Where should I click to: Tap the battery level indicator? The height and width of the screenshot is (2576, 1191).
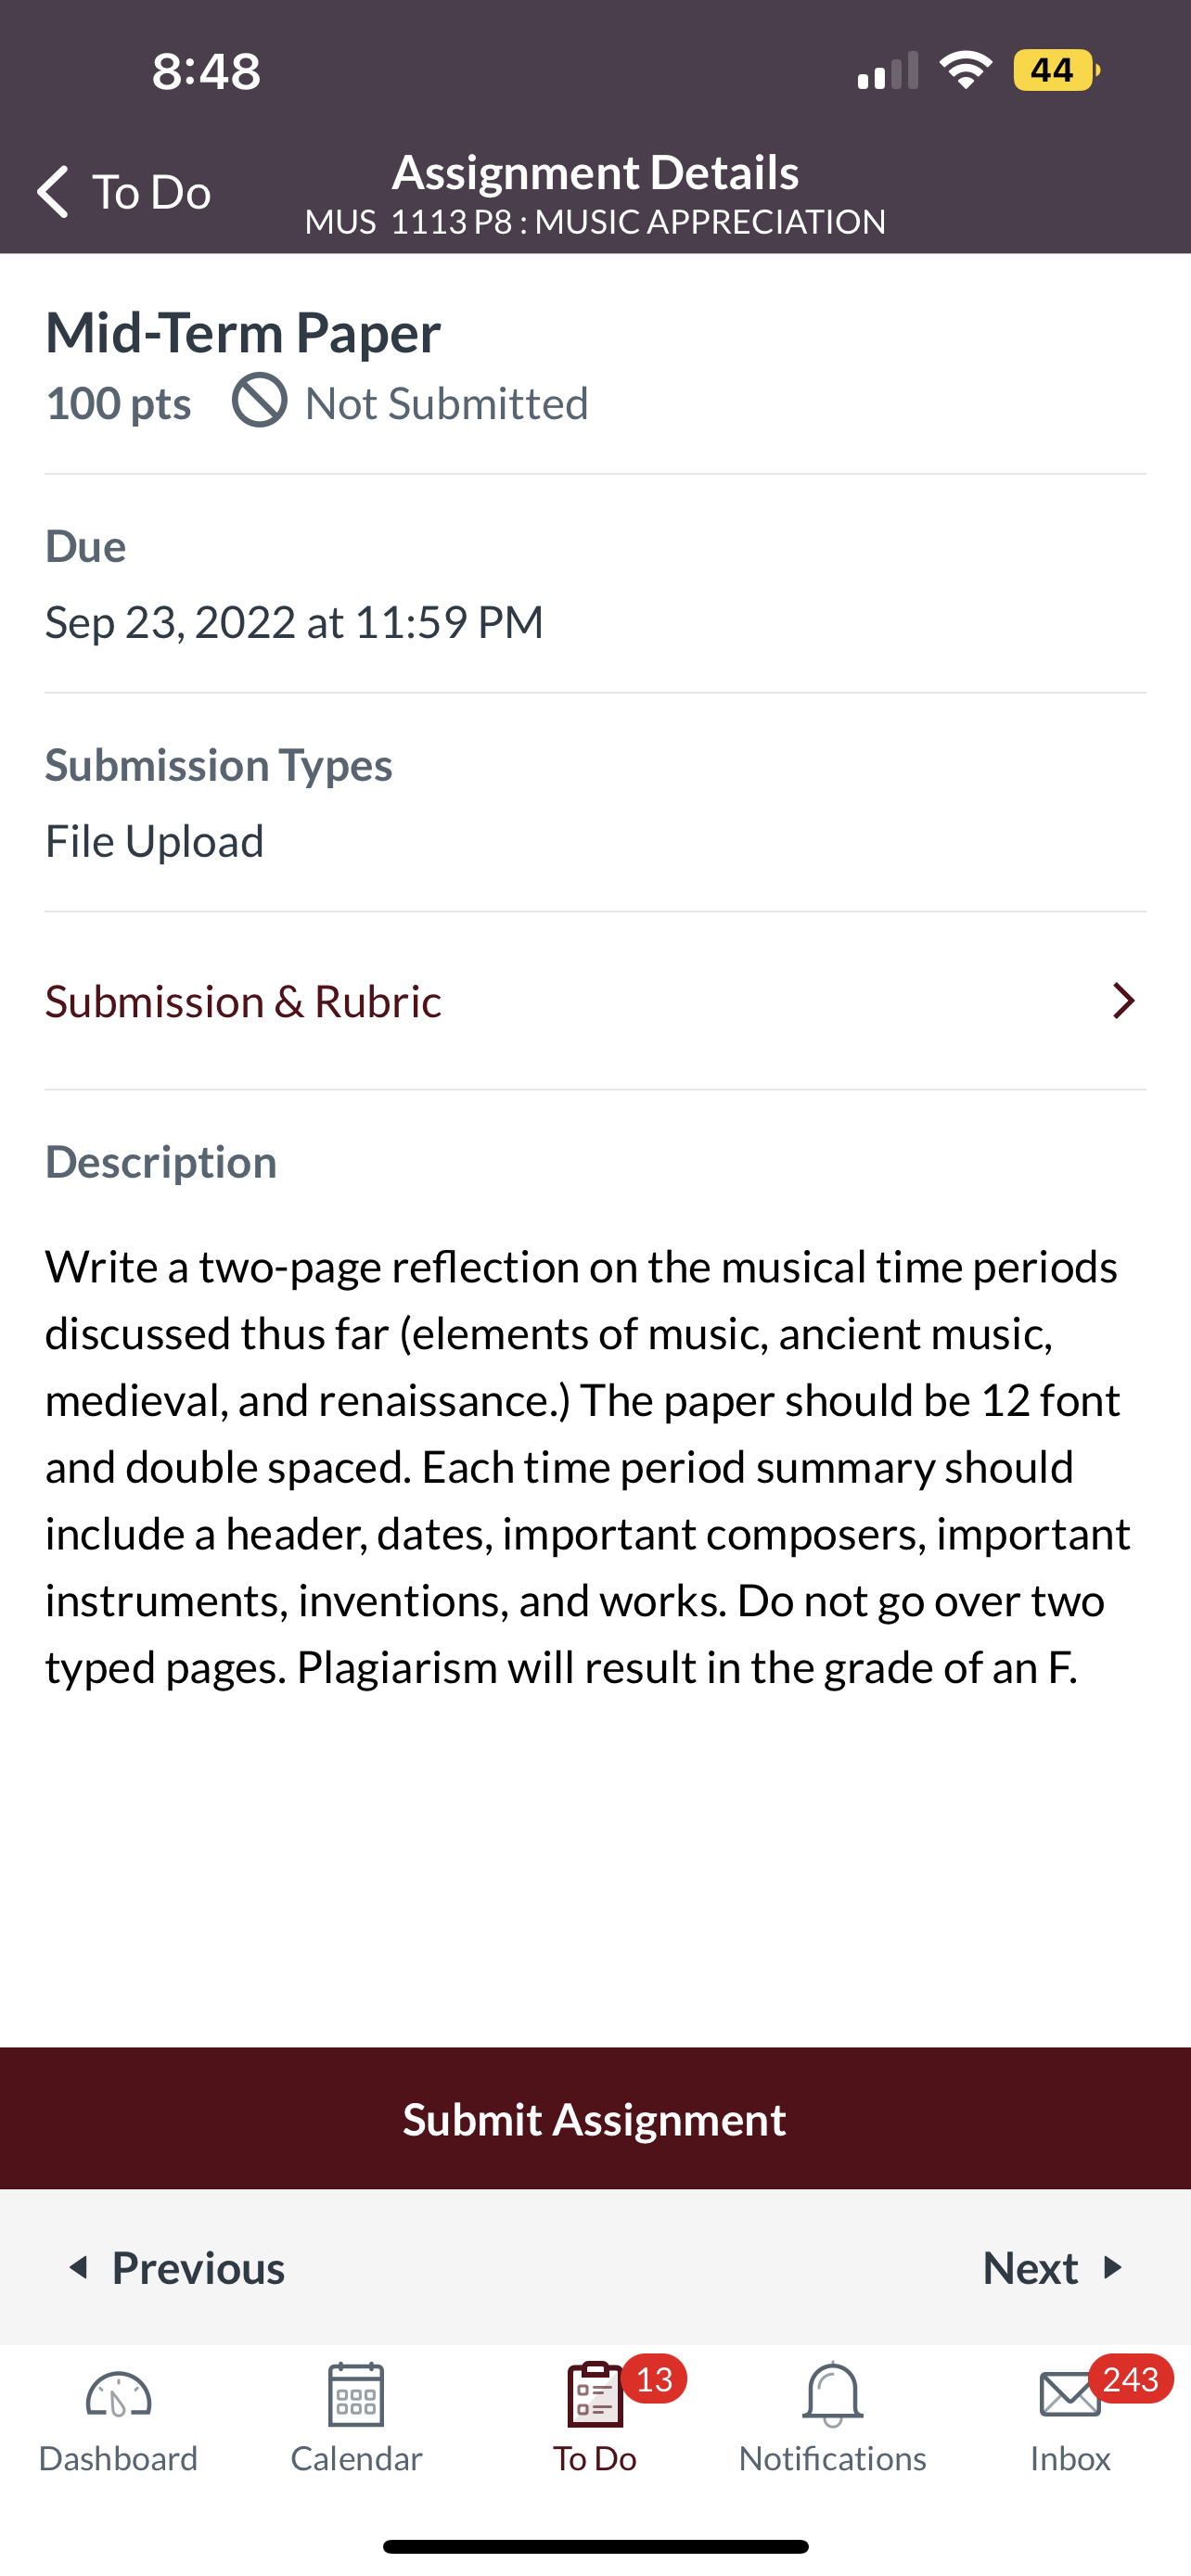(1054, 70)
